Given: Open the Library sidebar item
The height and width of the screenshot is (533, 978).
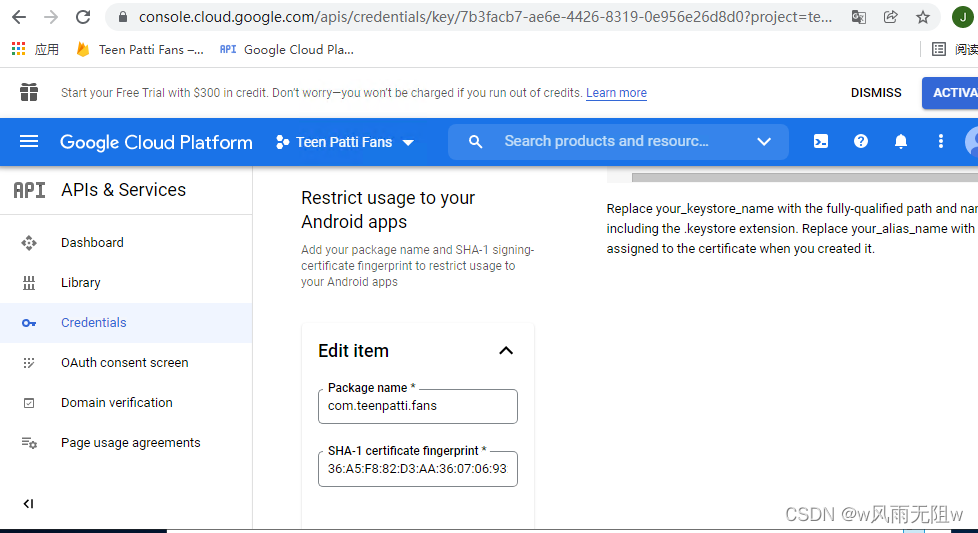Looking at the screenshot, I should 80,283.
